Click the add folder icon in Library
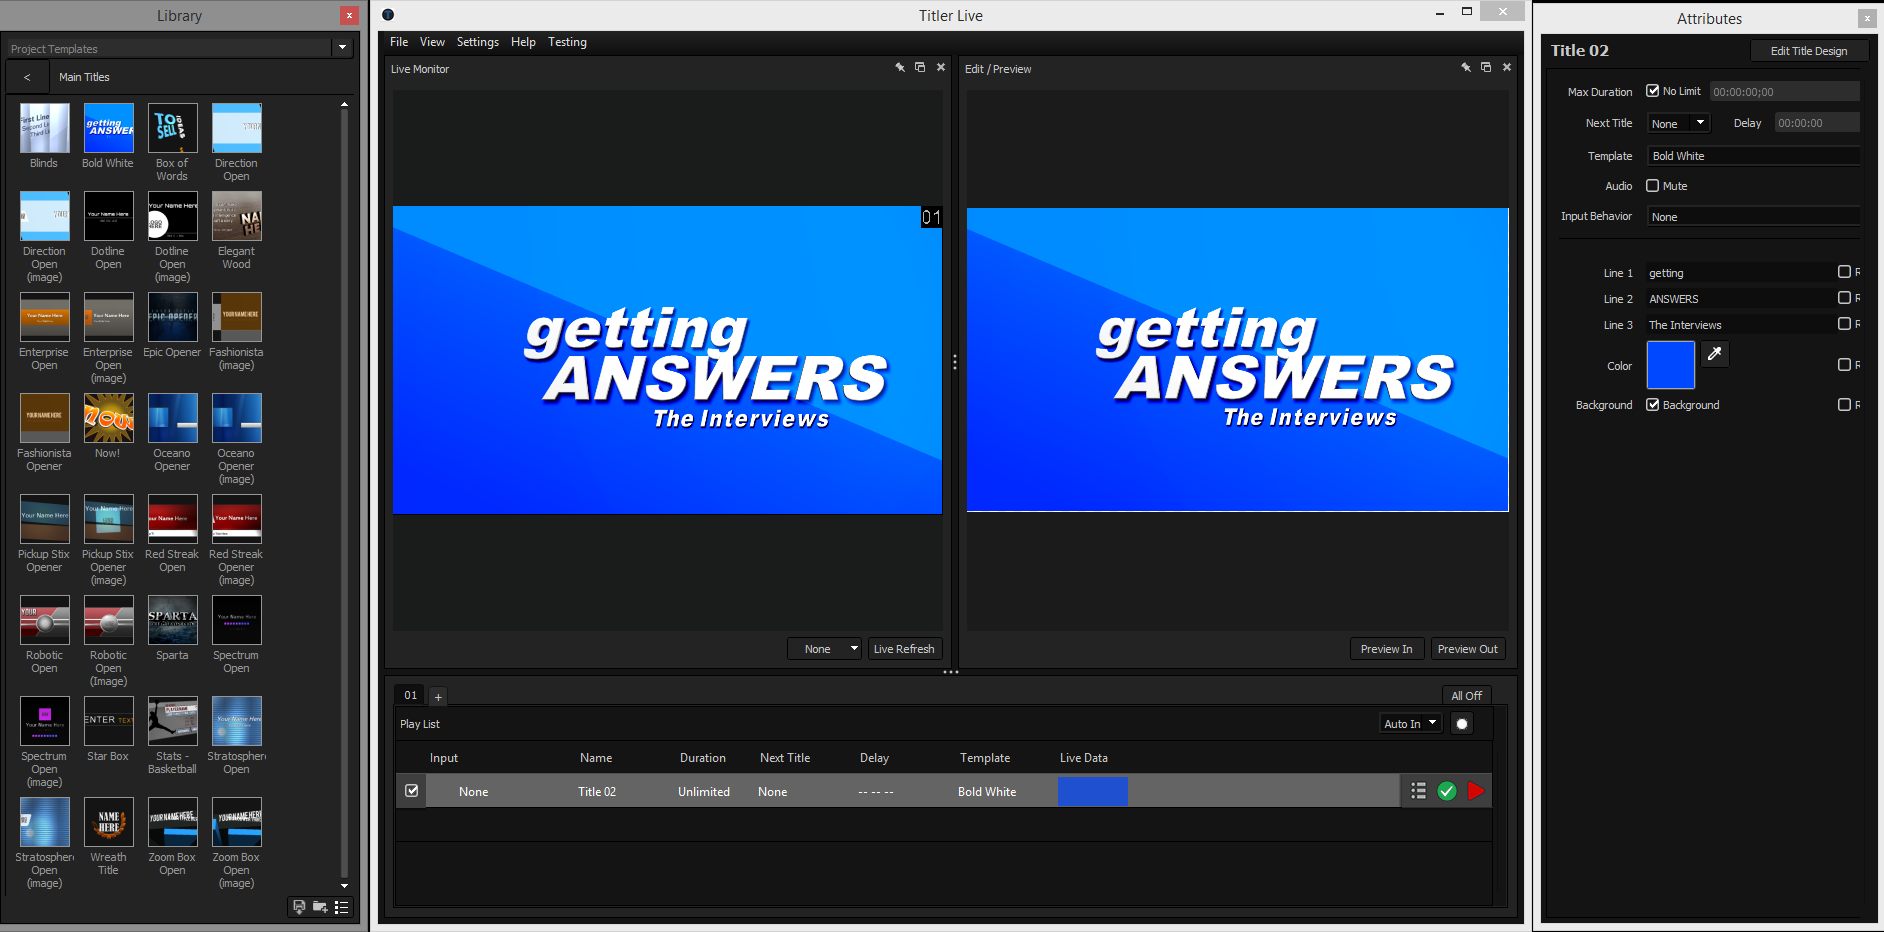The image size is (1884, 932). pos(320,907)
